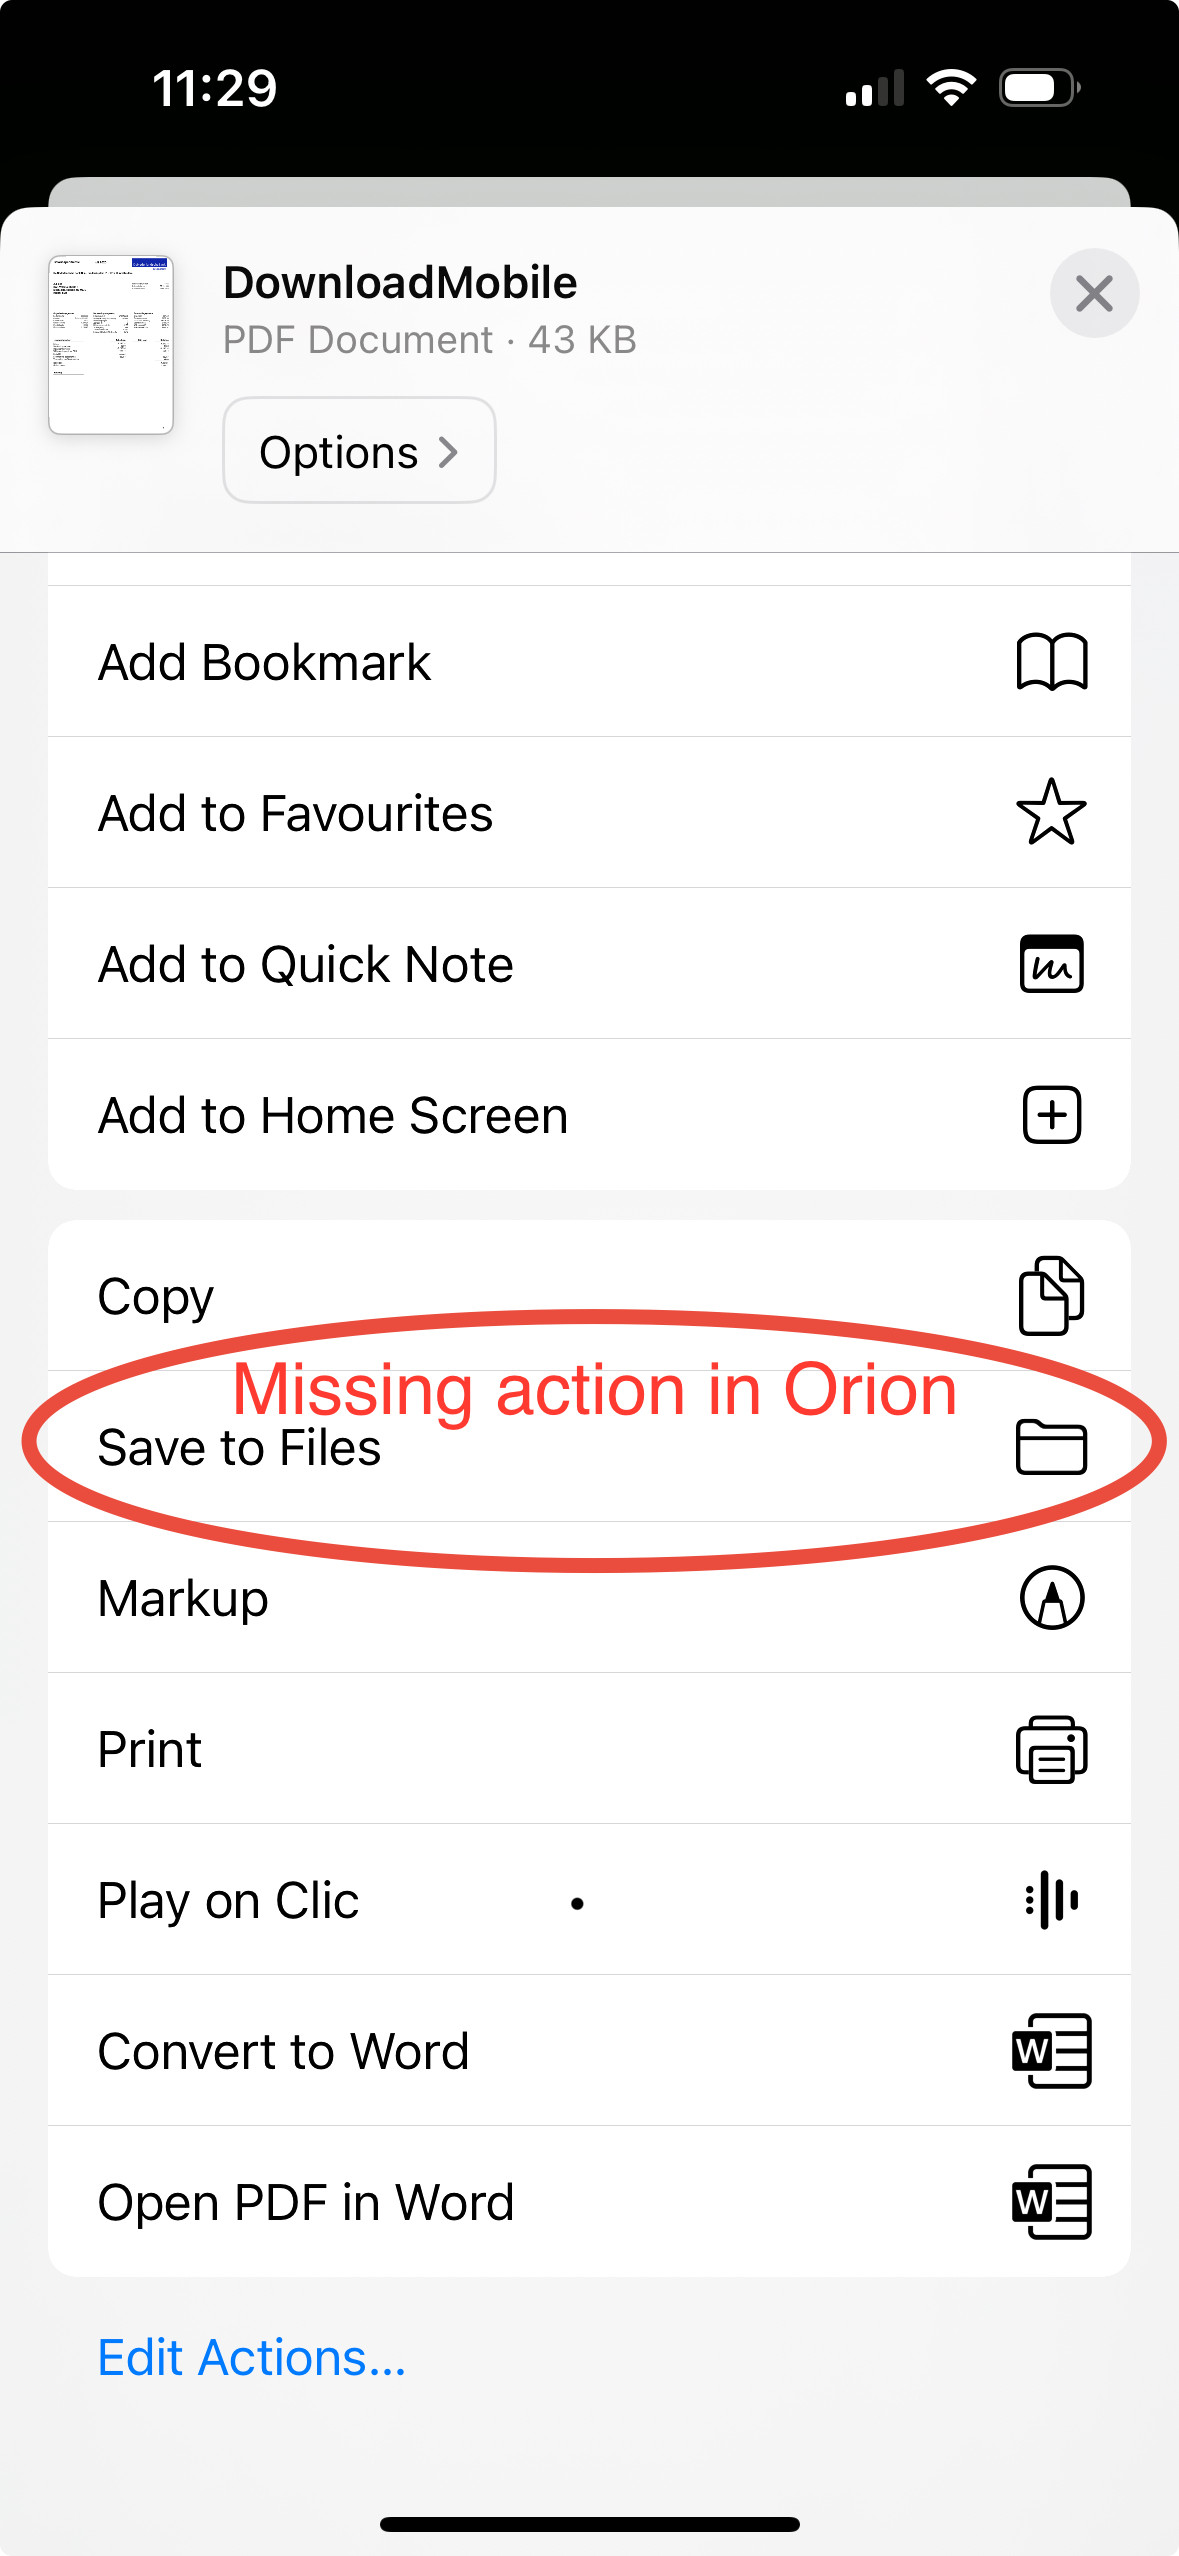Tap the open book Bookmark icon

tap(1051, 662)
